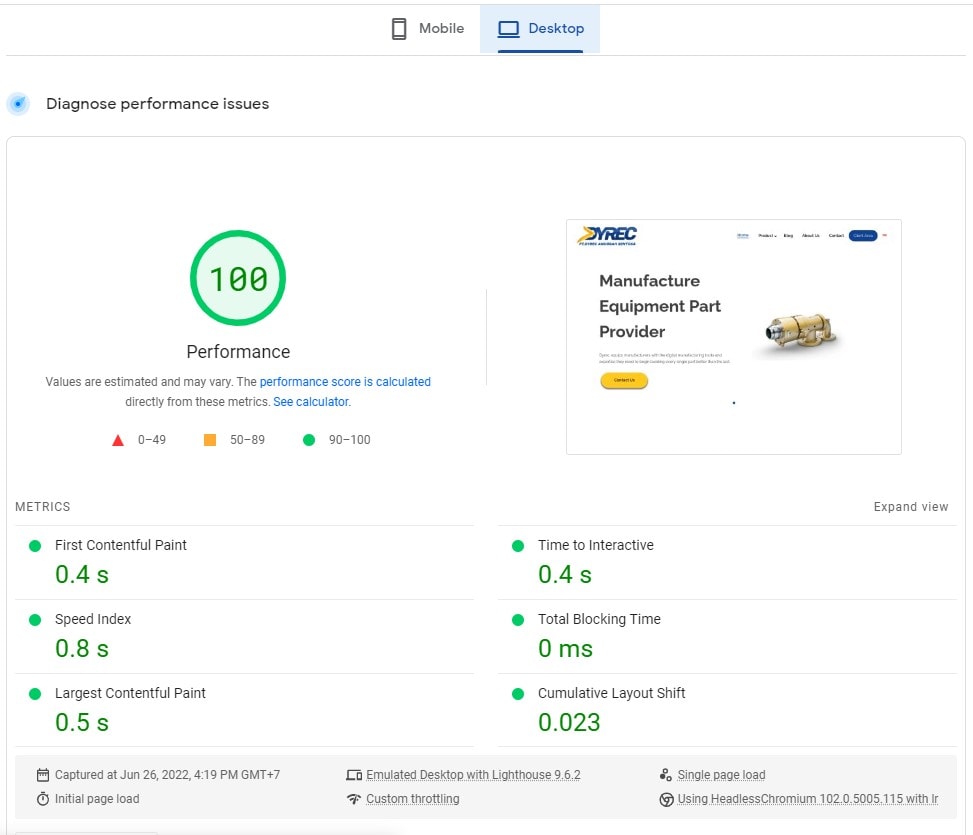Click the green circle 90–100 legend icon

(x=309, y=440)
